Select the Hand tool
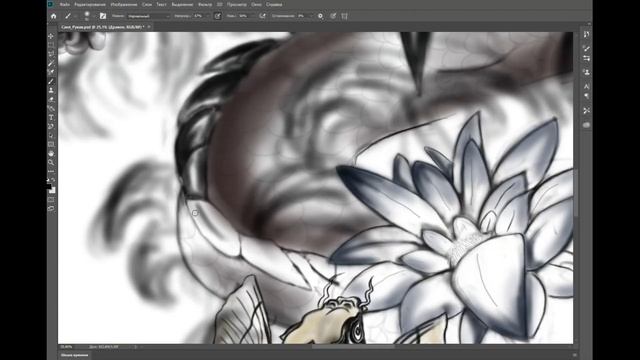The width and height of the screenshot is (640, 360). point(51,153)
